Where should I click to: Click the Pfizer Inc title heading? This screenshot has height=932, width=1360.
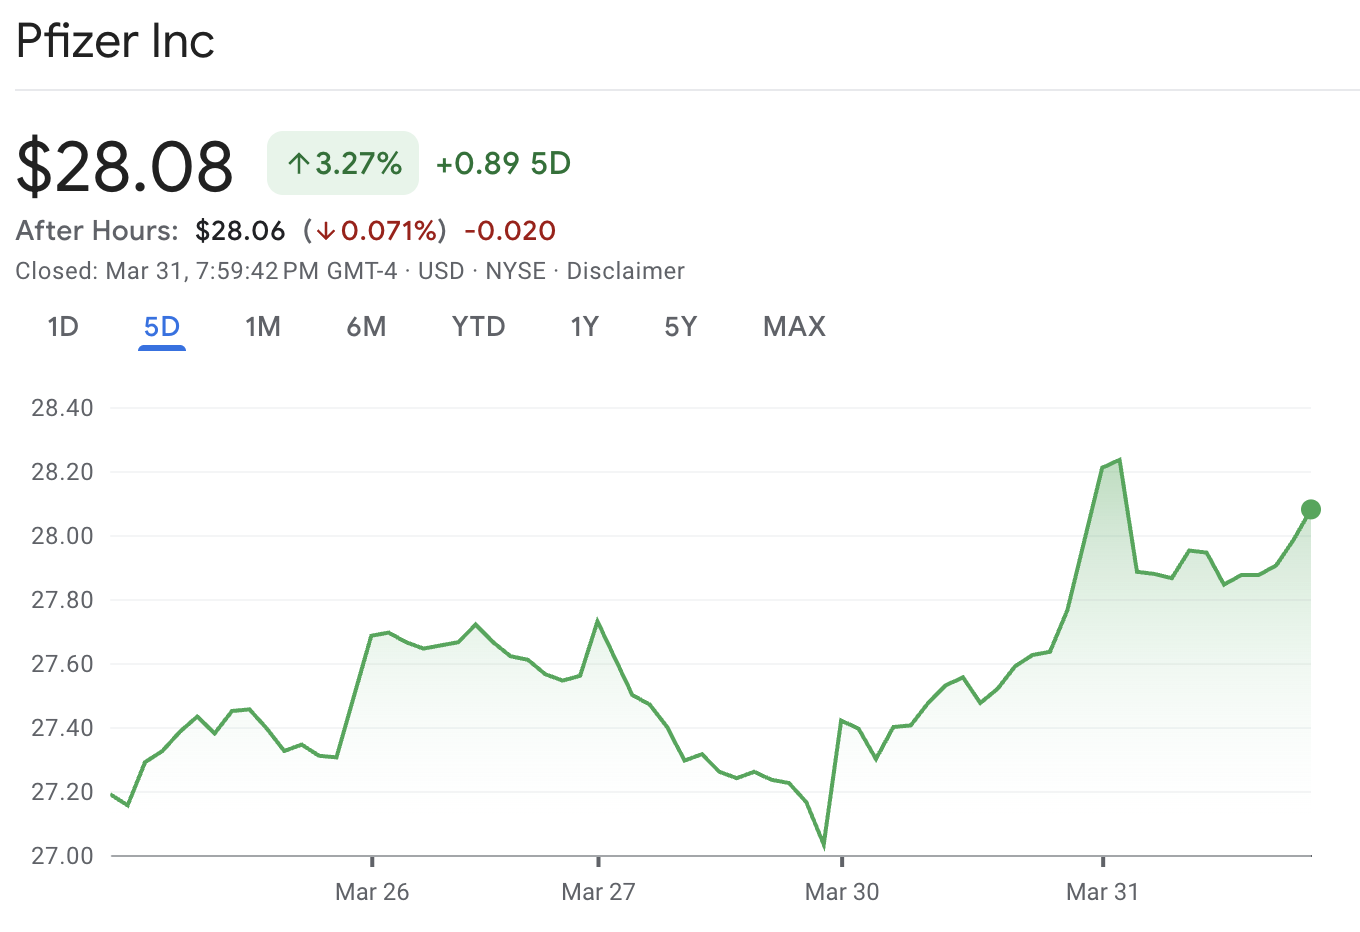click(x=114, y=41)
